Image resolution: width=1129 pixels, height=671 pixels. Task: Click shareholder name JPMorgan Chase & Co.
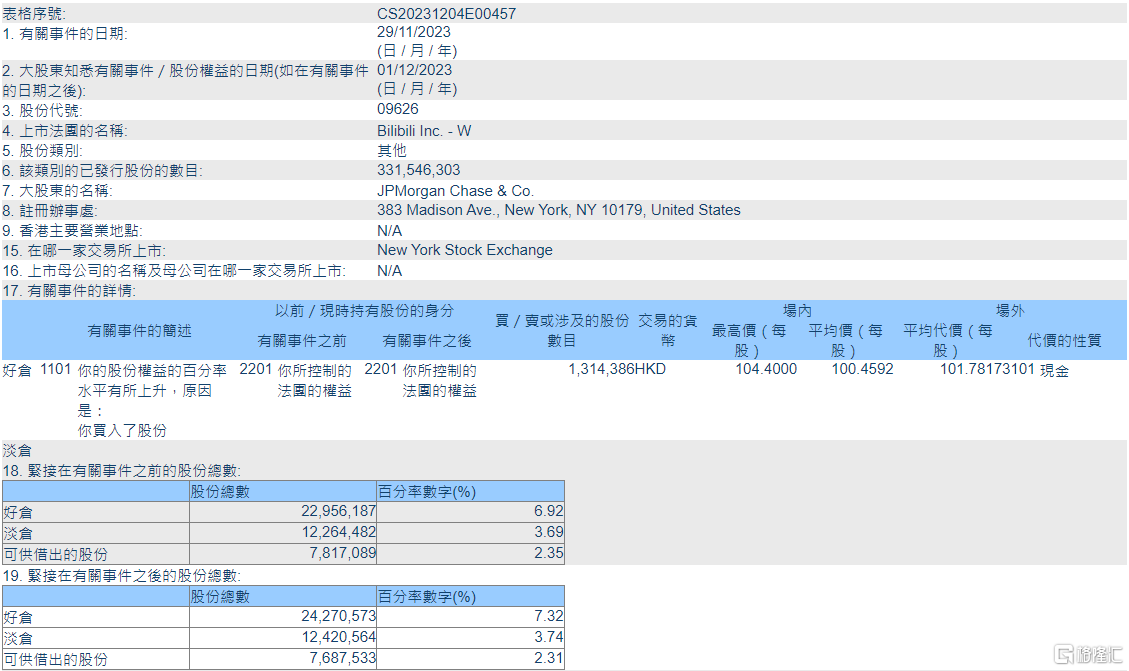coord(455,191)
